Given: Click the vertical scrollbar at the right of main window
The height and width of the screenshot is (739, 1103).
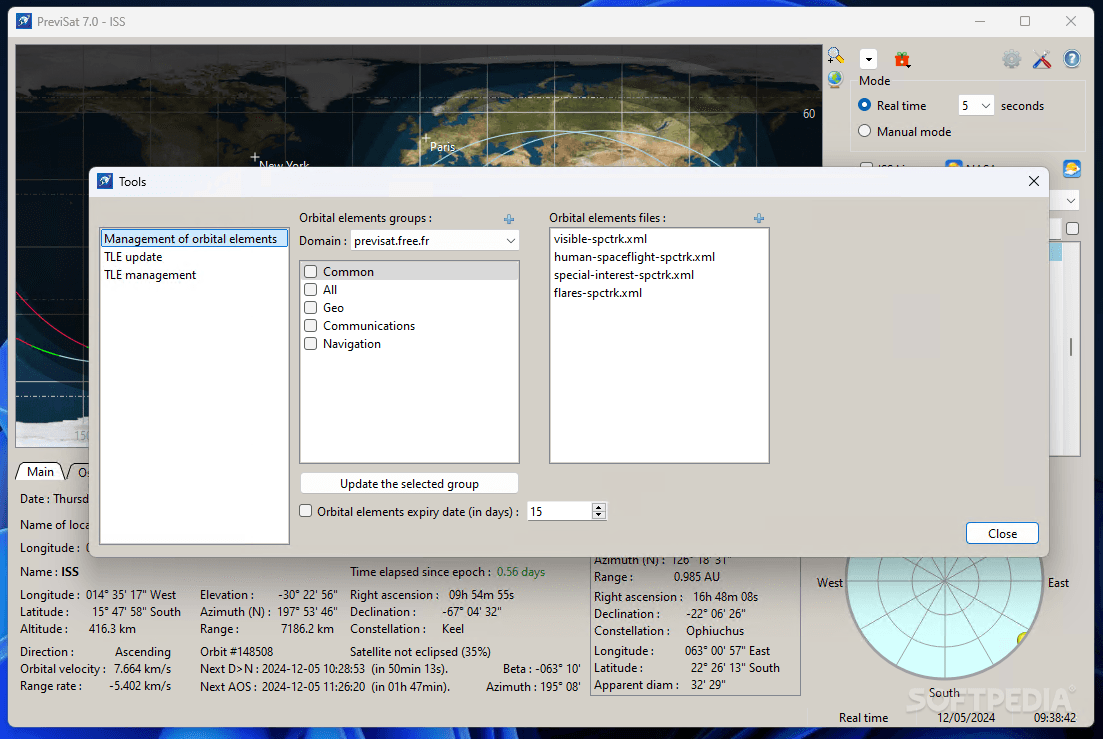Looking at the screenshot, I should (x=1071, y=347).
